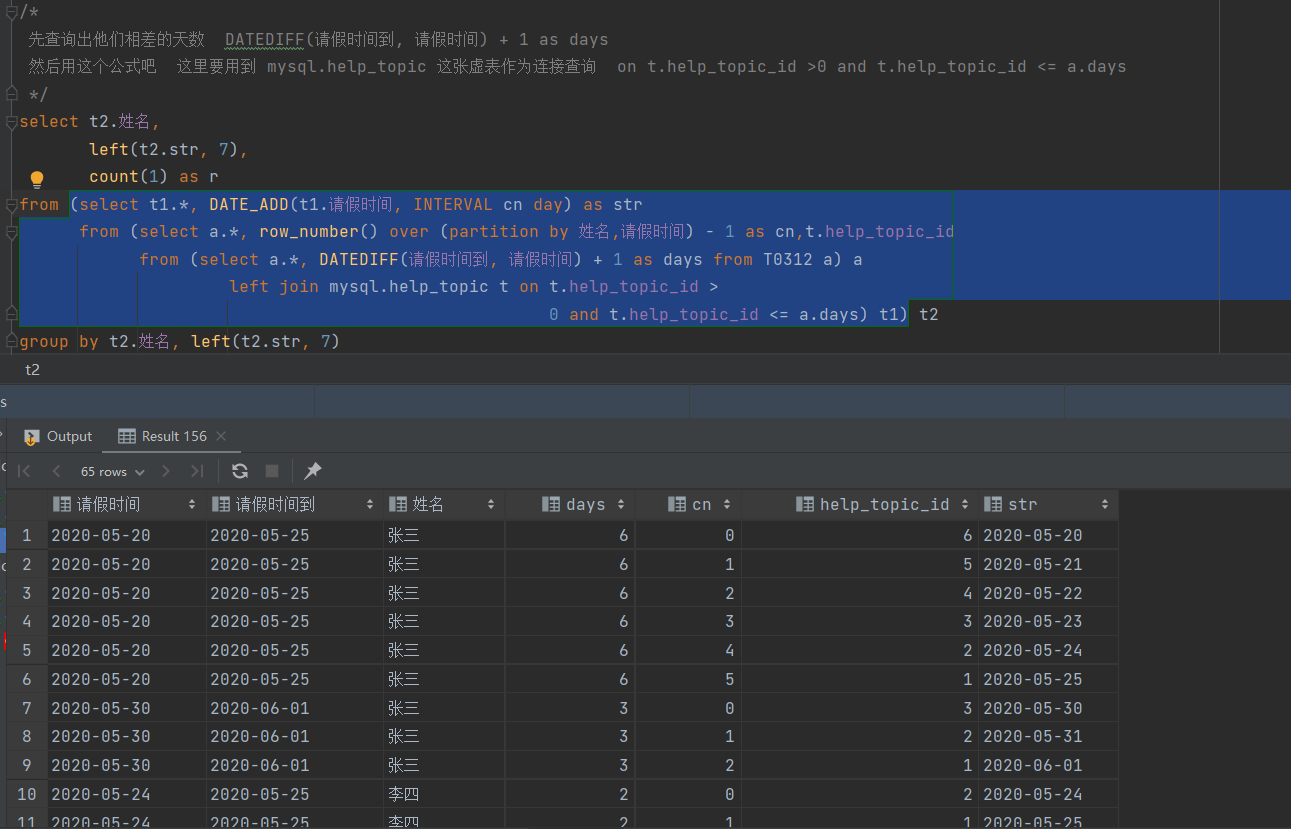The image size is (1291, 829).
Task: Click the 2020-05-24 str cell in row 10
Action: tap(1047, 794)
